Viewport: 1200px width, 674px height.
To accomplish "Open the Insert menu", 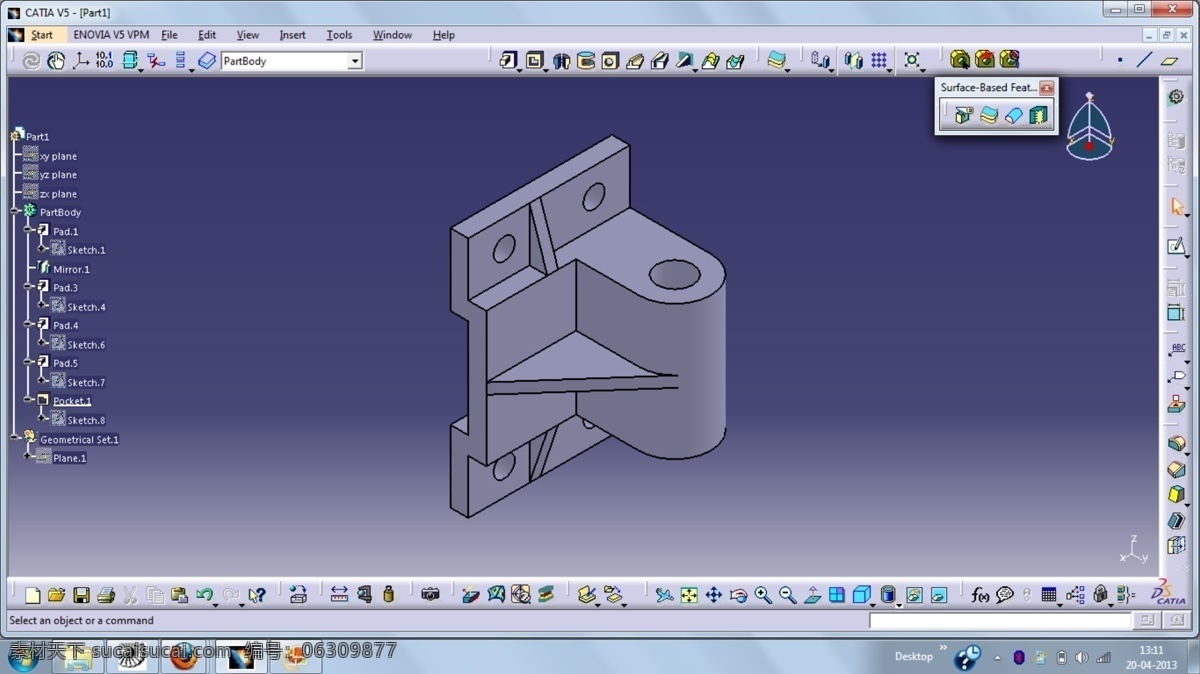I will pyautogui.click(x=292, y=35).
